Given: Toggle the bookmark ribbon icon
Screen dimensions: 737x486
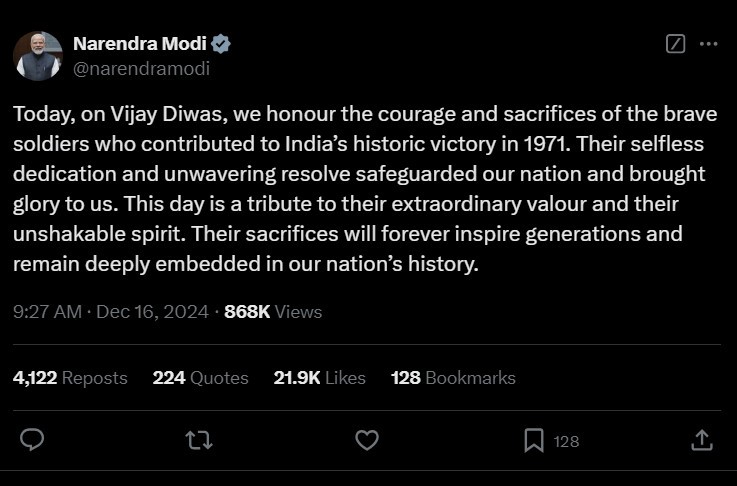Looking at the screenshot, I should coord(534,440).
